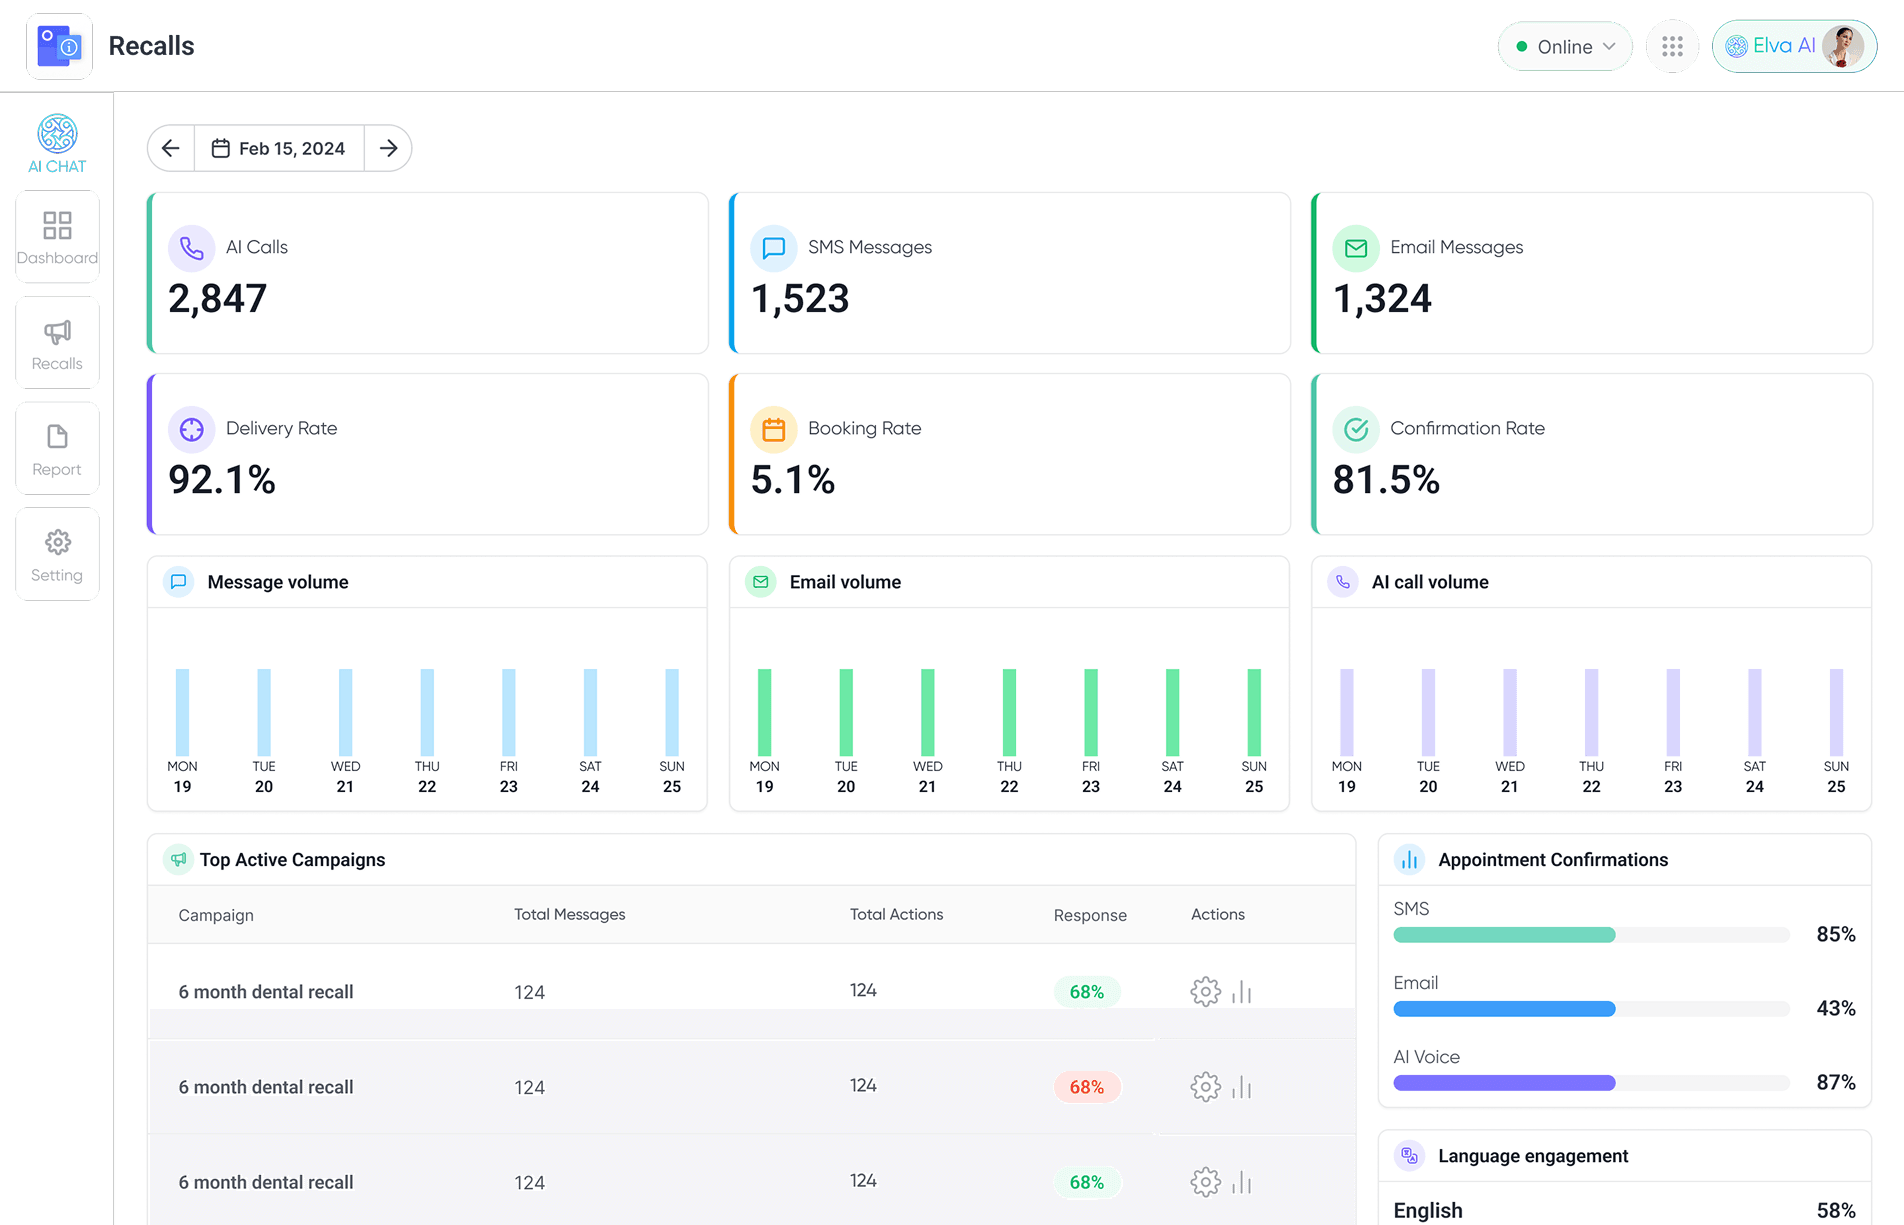Open settings gear for third campaign row
The width and height of the screenshot is (1904, 1225).
[1205, 1182]
